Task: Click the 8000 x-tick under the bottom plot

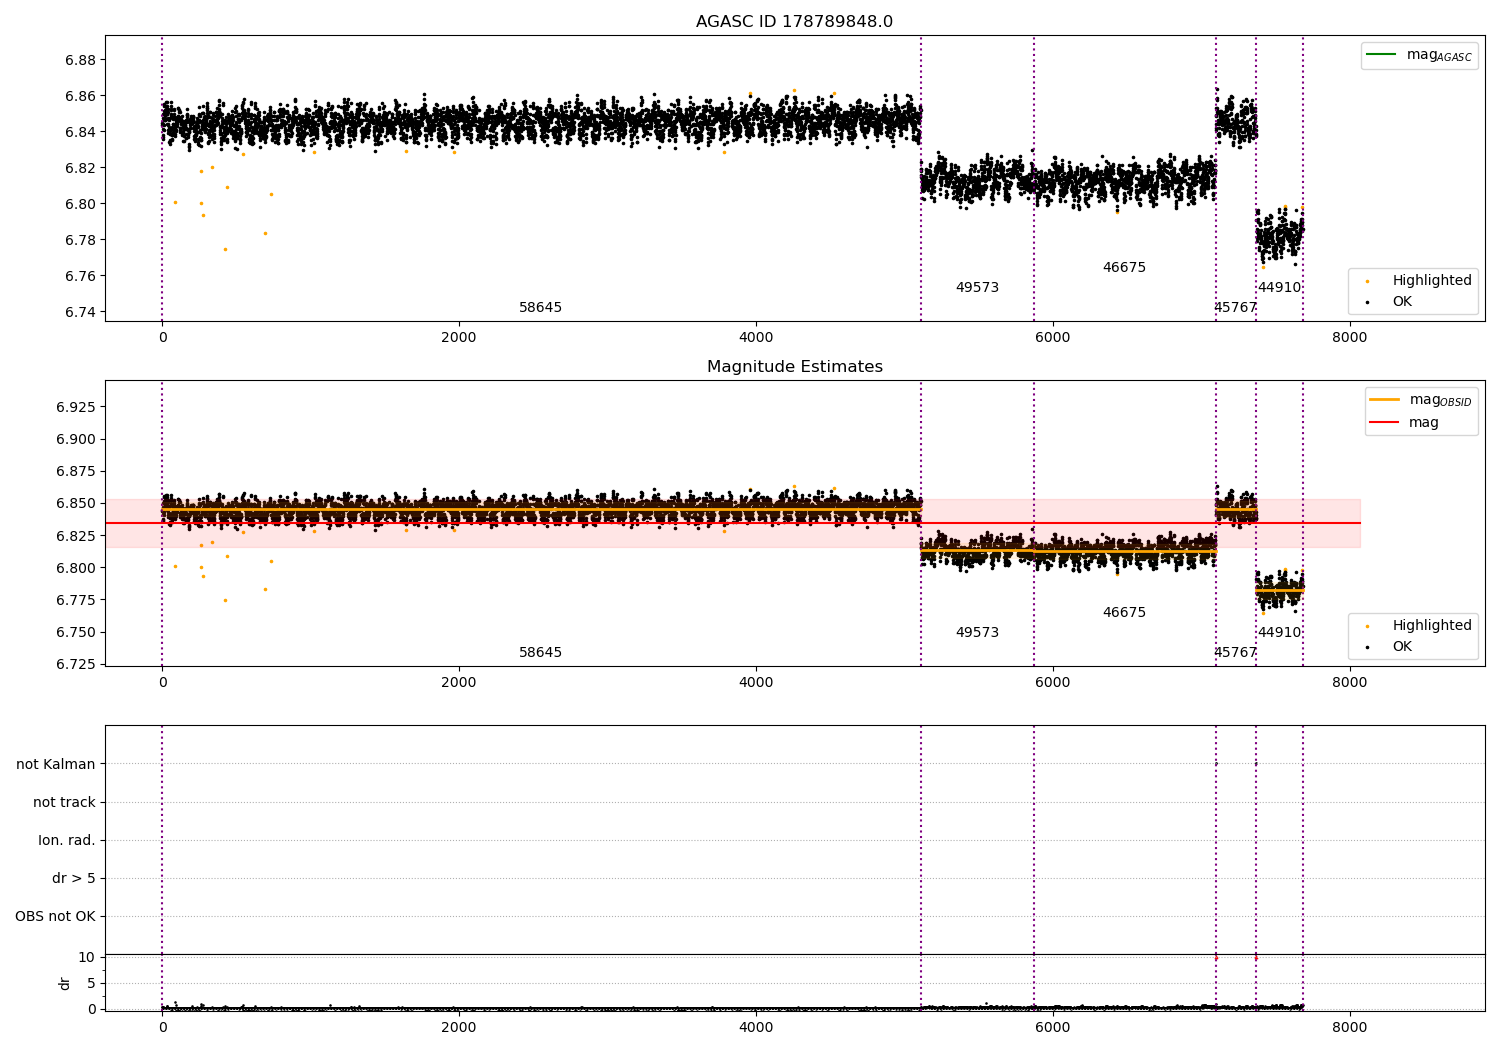Action: pos(1350,1028)
